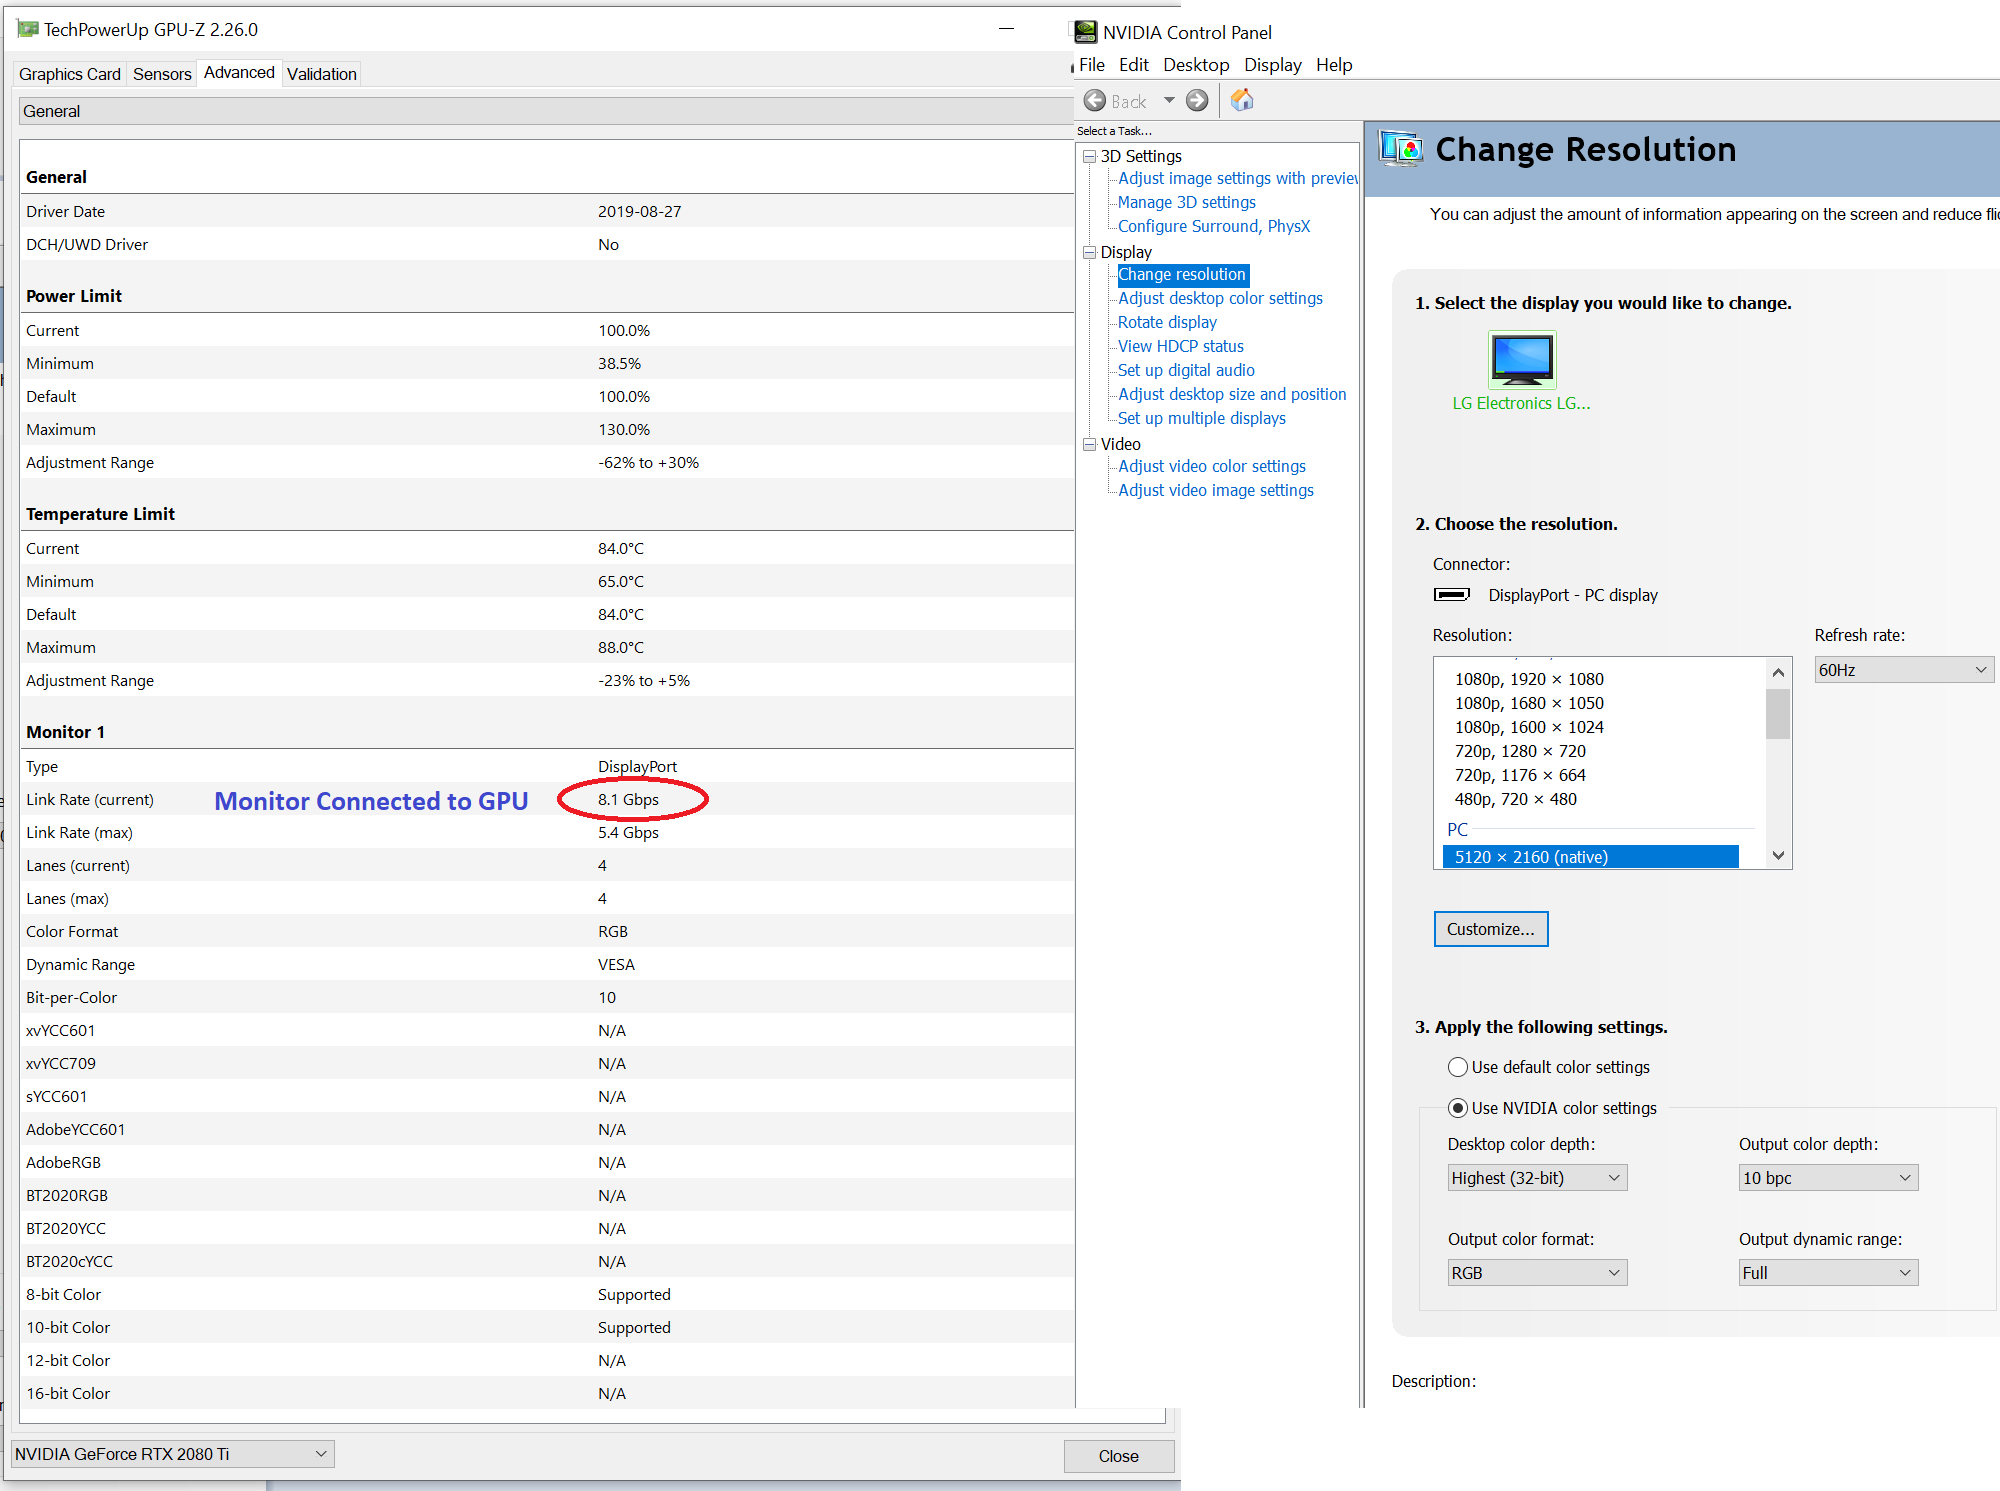
Task: Click the resolution list scroll down arrow
Action: (x=1778, y=855)
